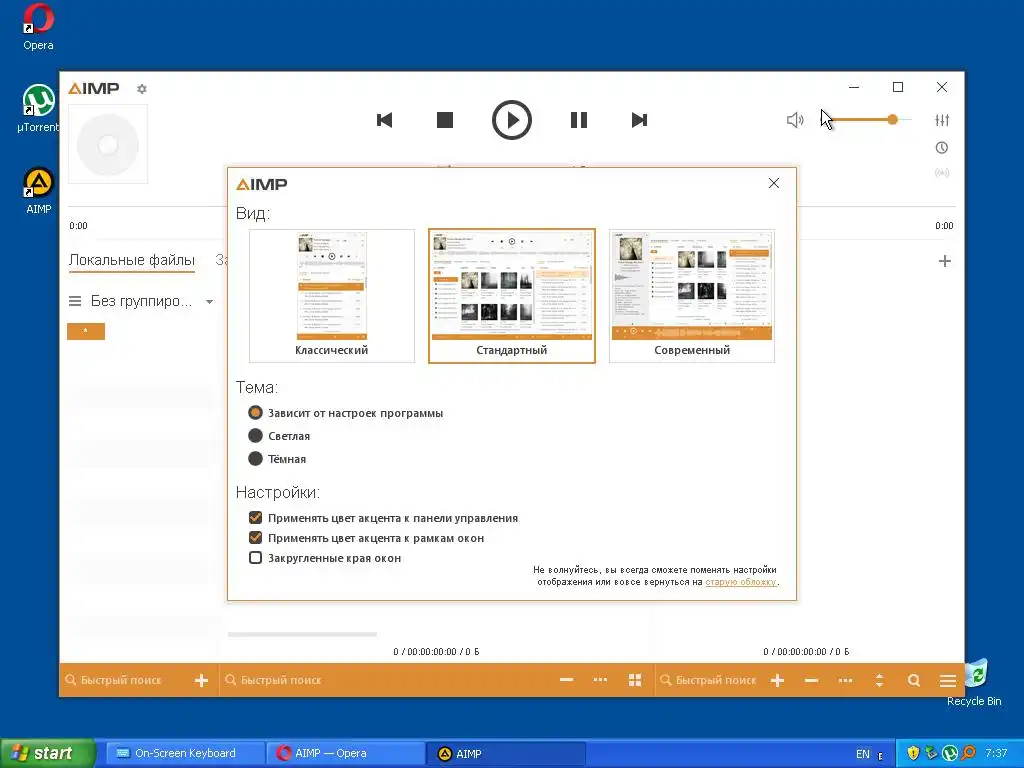Mute sound with the speaker icon
This screenshot has width=1024, height=768.
click(795, 120)
